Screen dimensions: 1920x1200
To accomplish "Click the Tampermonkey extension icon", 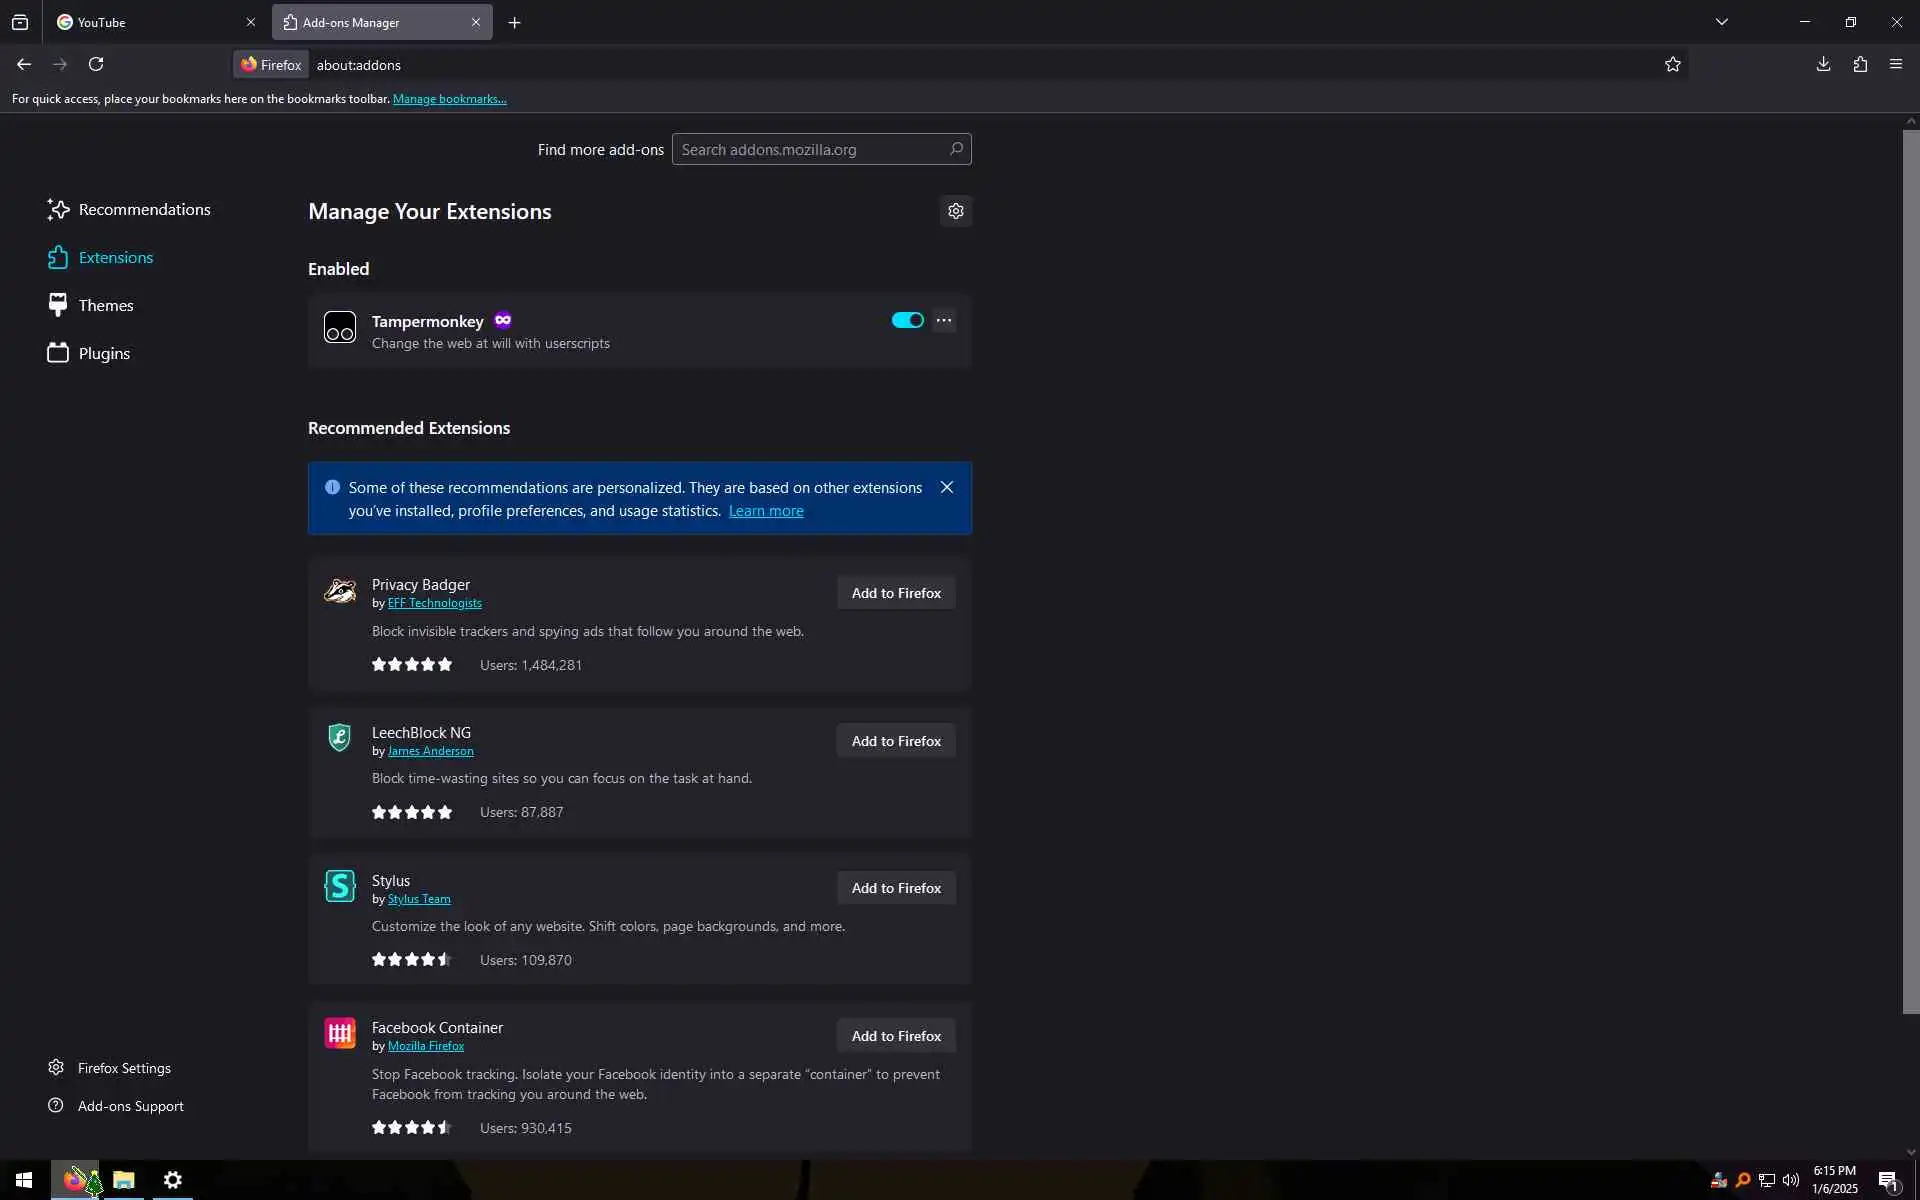I will pyautogui.click(x=340, y=328).
